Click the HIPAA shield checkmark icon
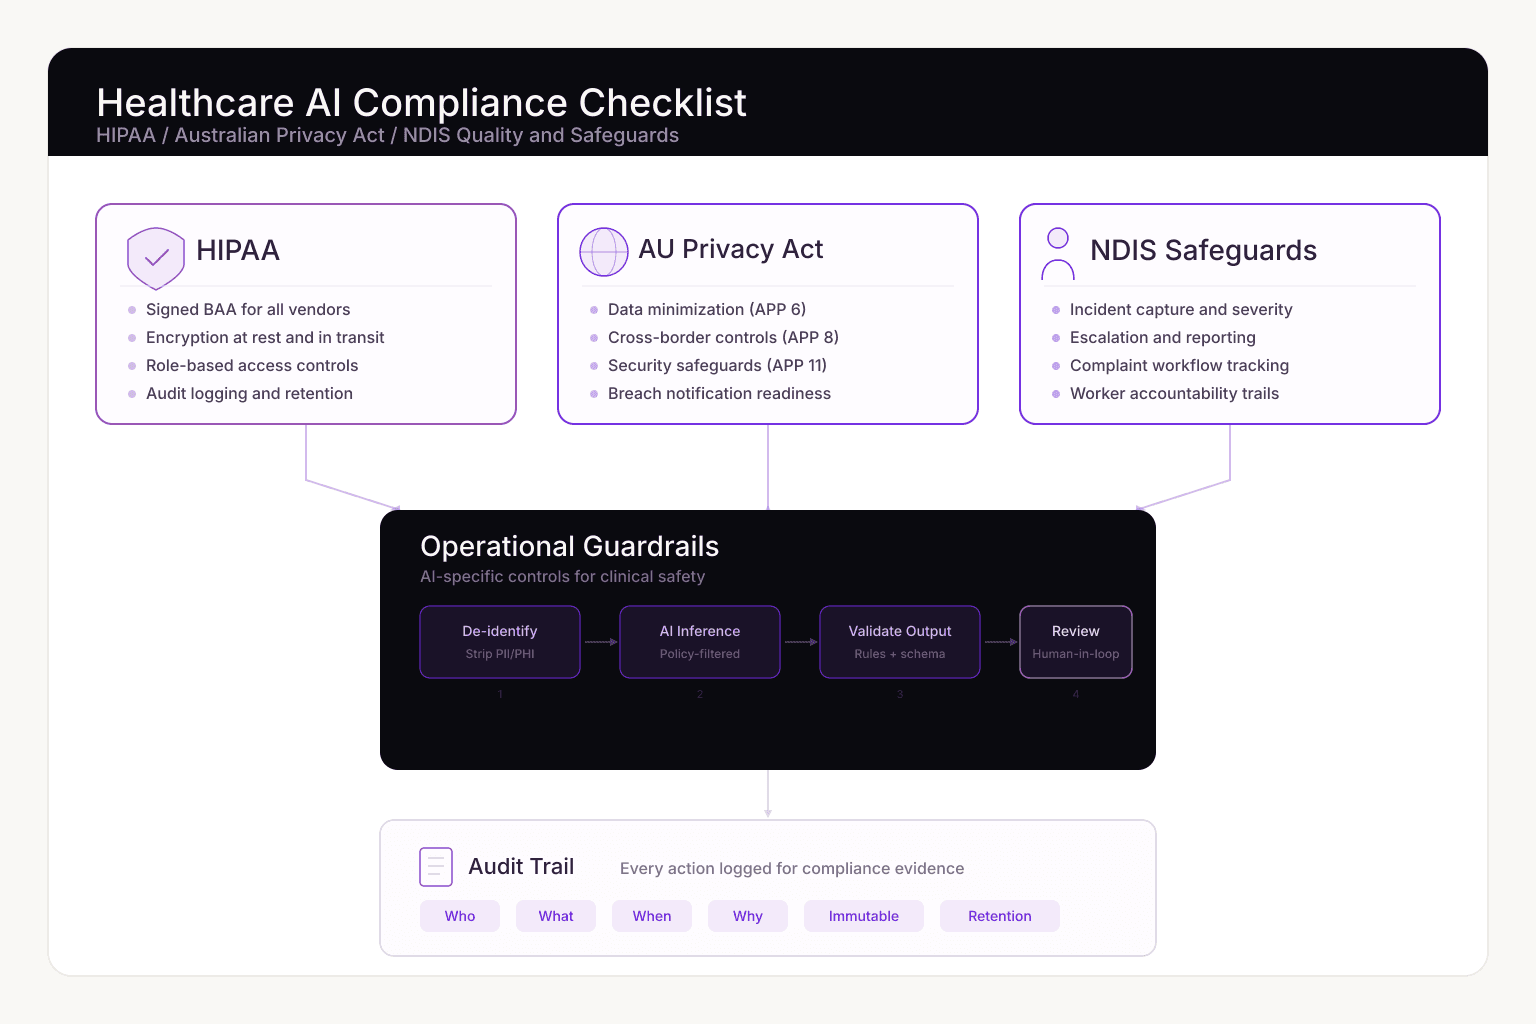 coord(156,257)
